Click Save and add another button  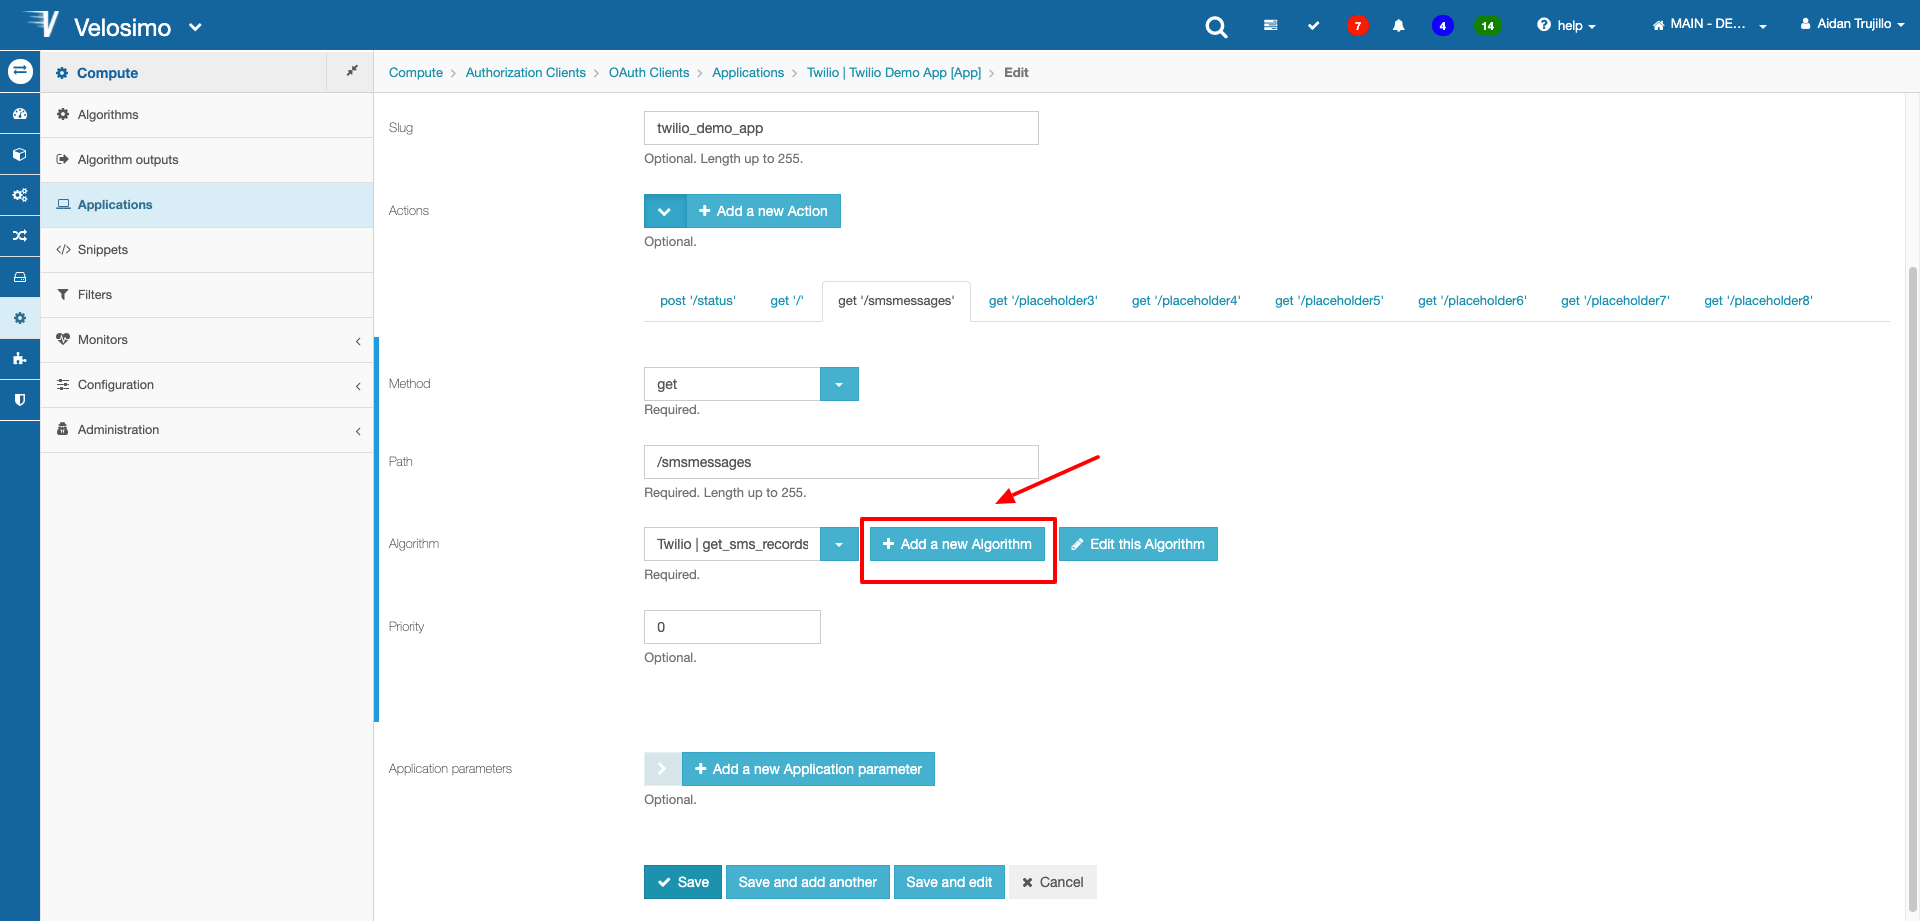[807, 882]
